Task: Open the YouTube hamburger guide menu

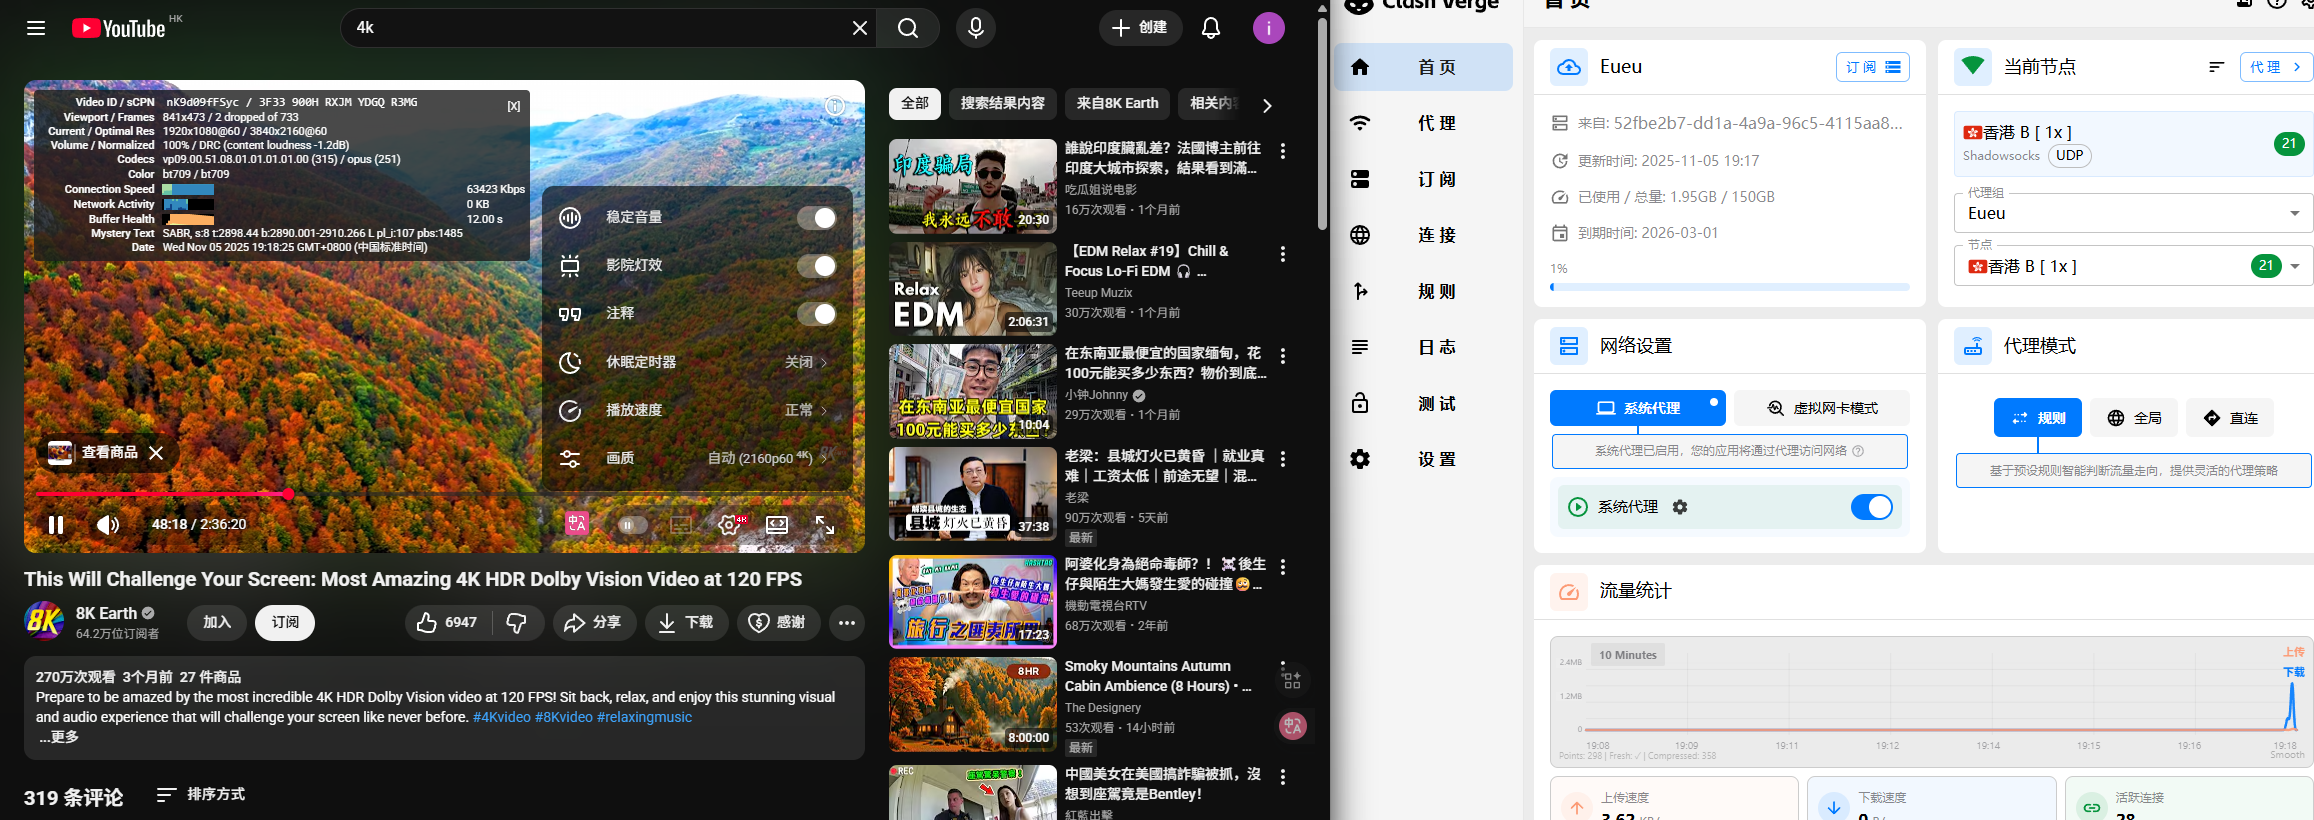Action: (x=36, y=28)
